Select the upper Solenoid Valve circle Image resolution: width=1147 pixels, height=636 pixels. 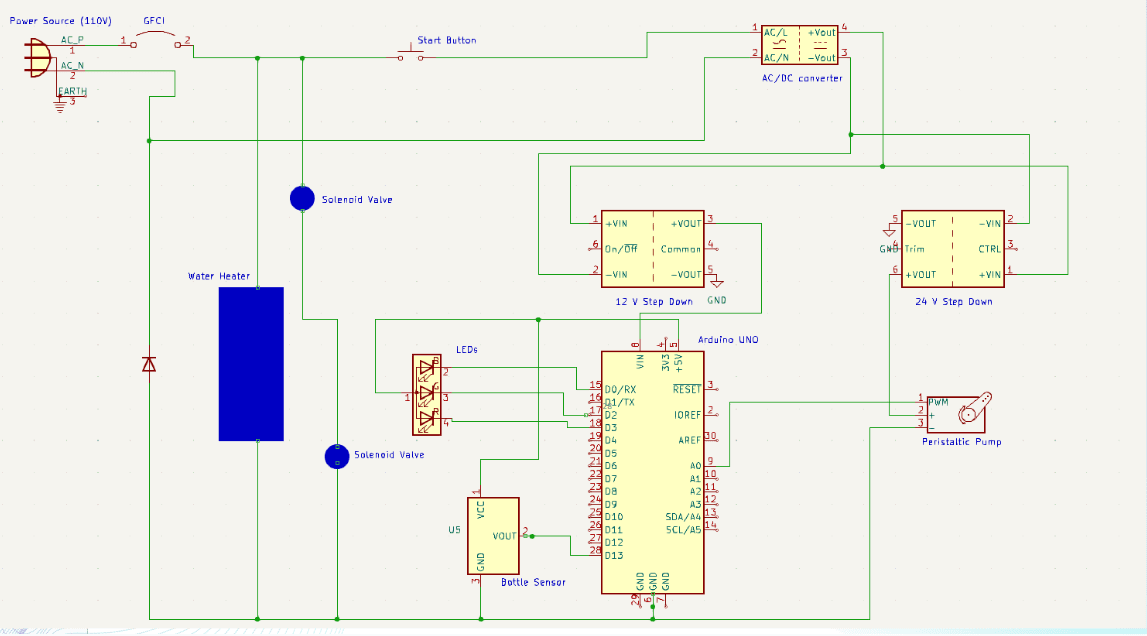[x=302, y=198]
